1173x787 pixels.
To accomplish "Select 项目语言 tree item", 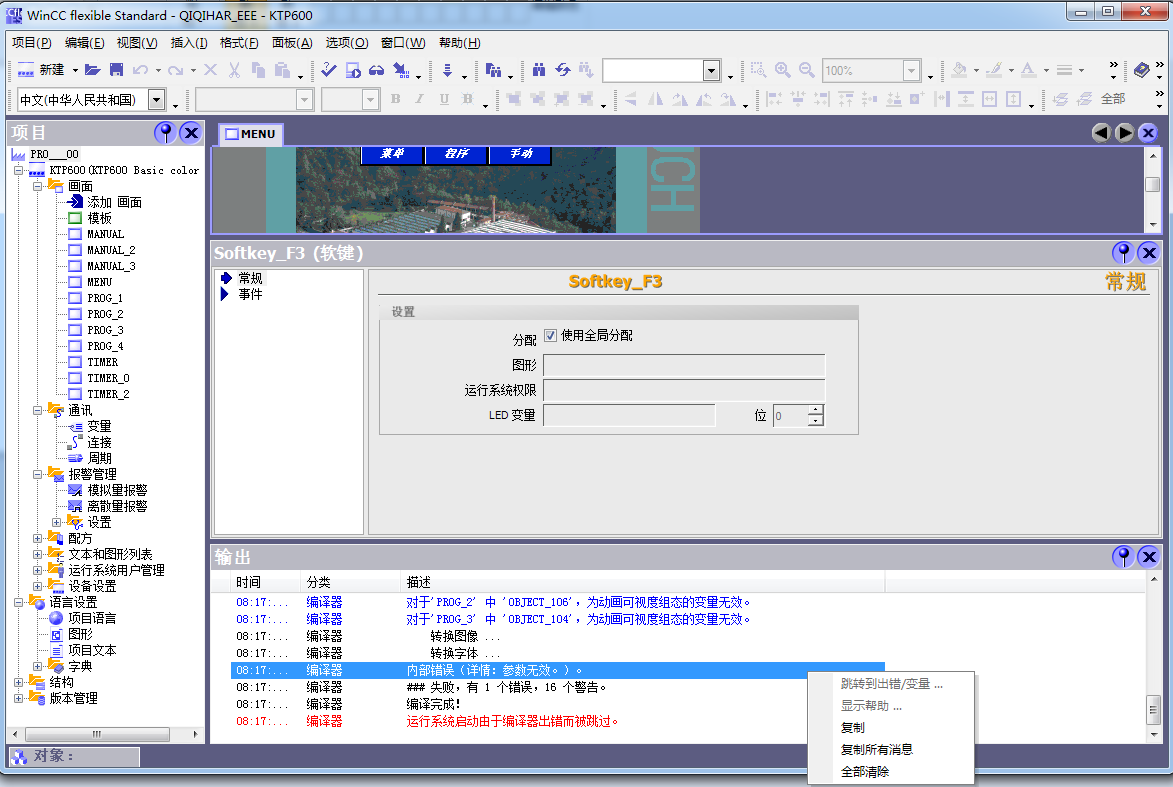I will (92, 618).
